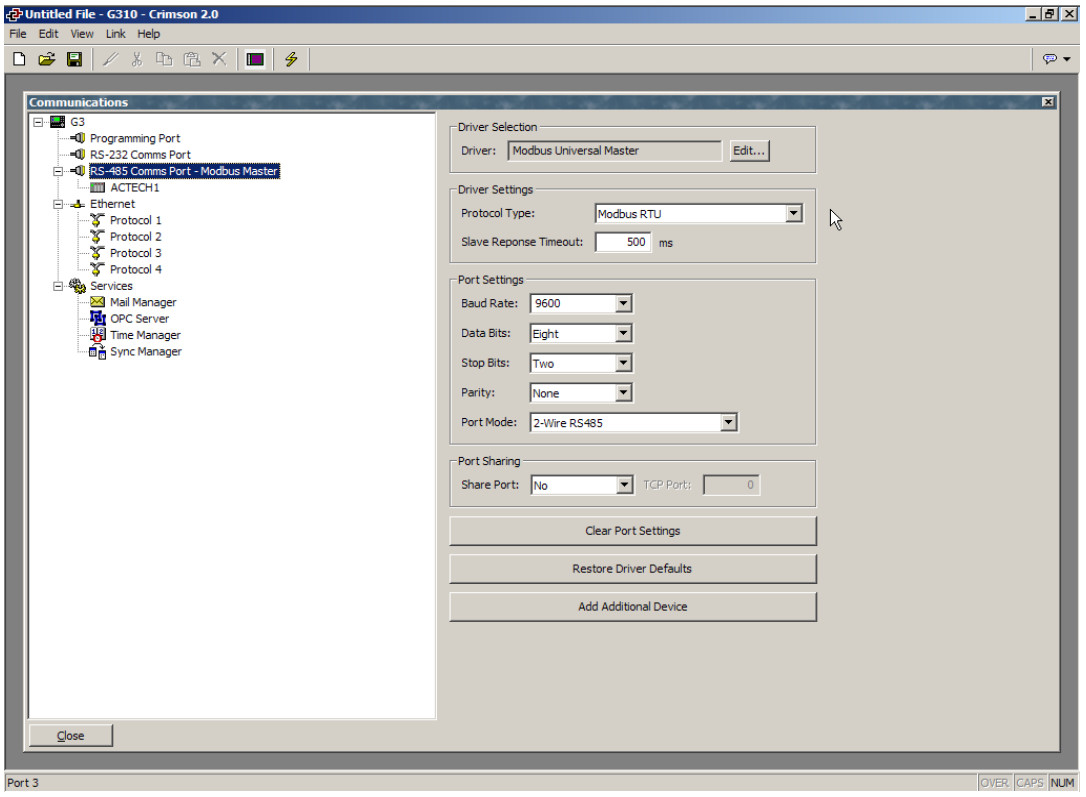Collapse the Services tree node
Screen dimensions: 1086x797
(x=58, y=286)
